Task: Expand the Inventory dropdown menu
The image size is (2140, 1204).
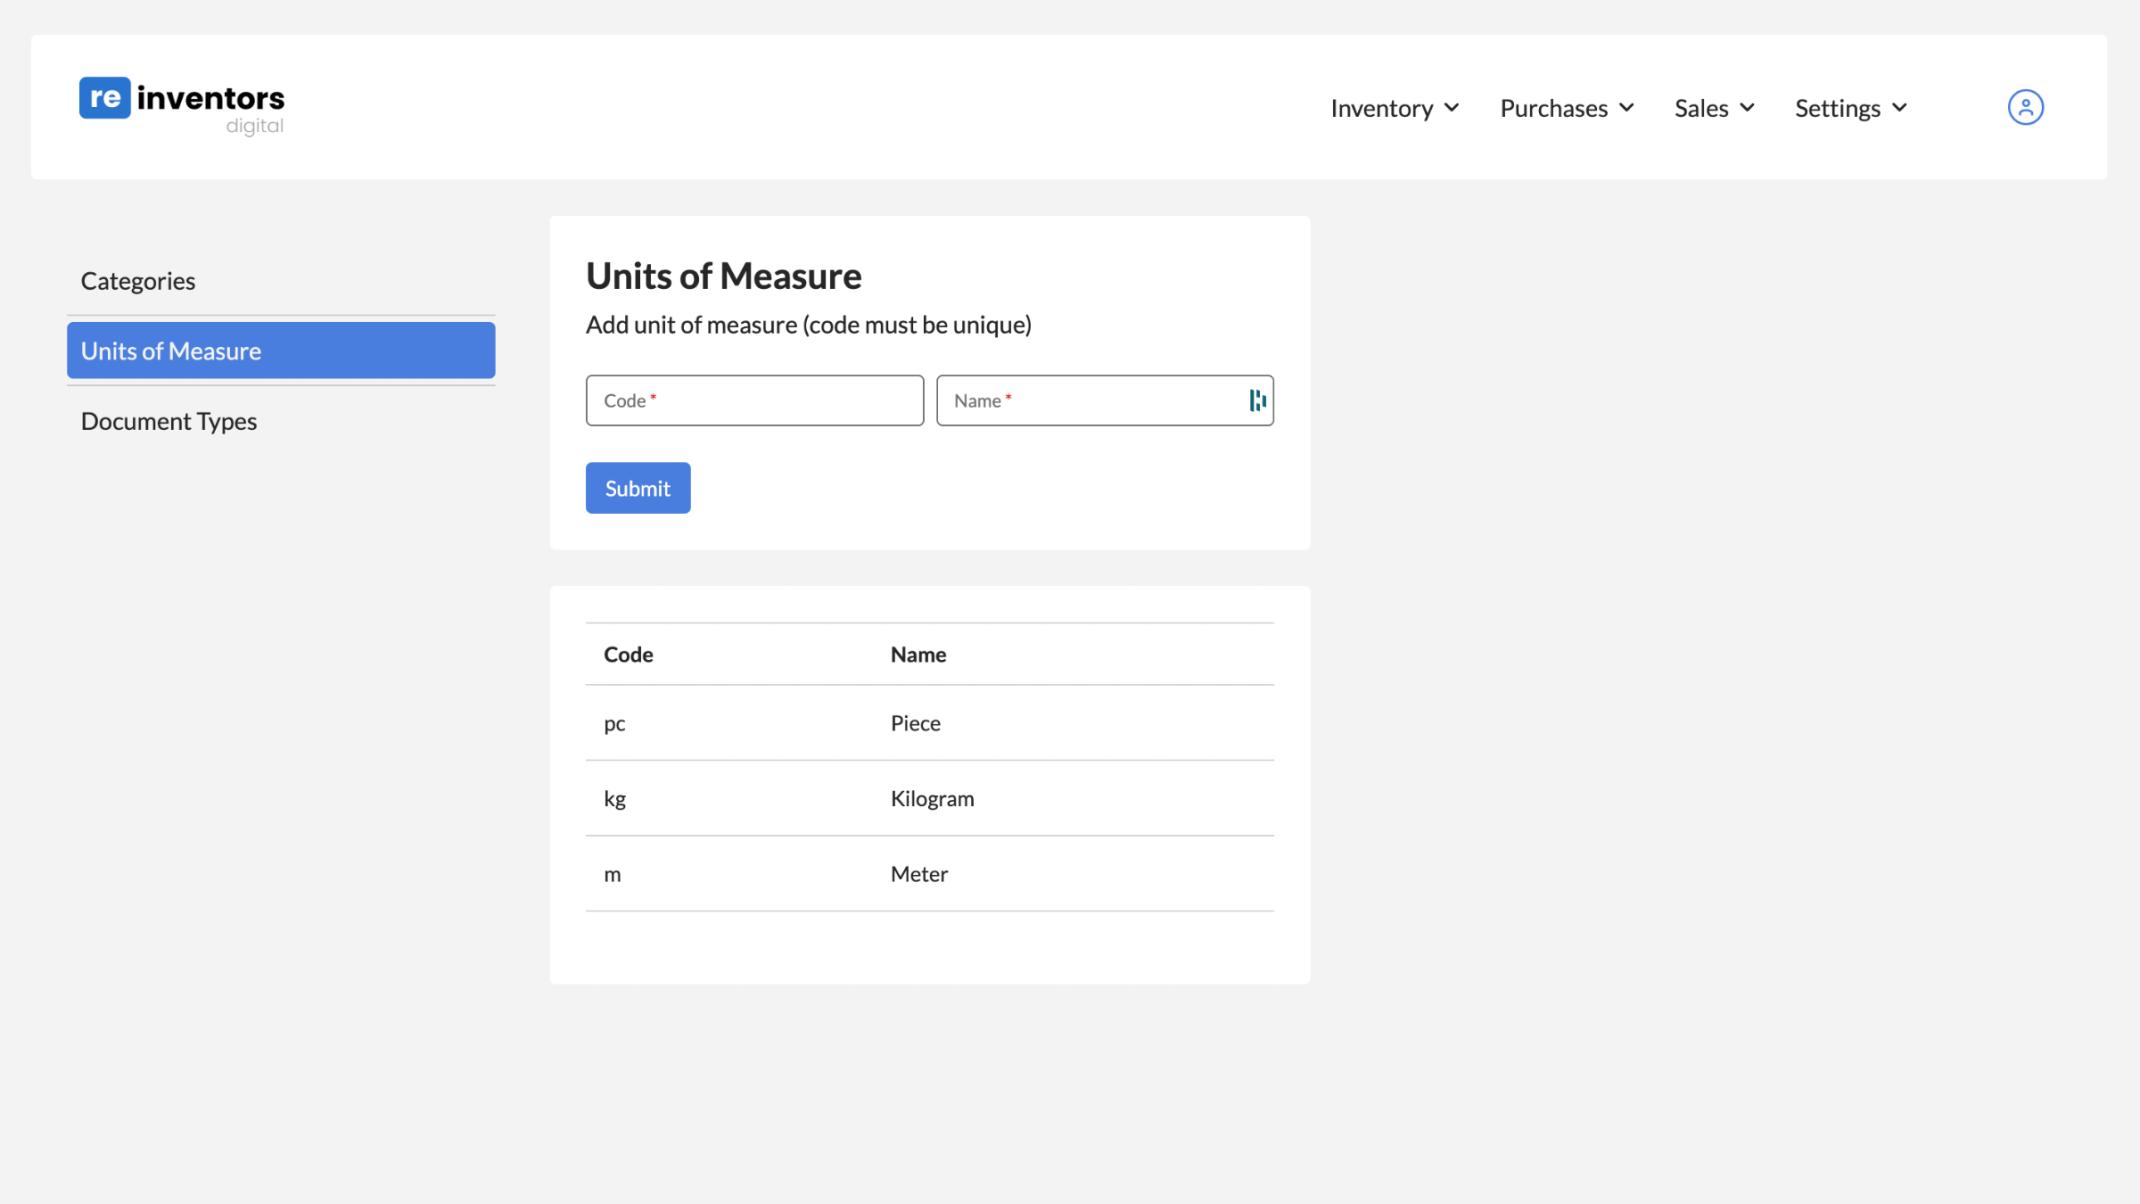Action: pos(1394,108)
